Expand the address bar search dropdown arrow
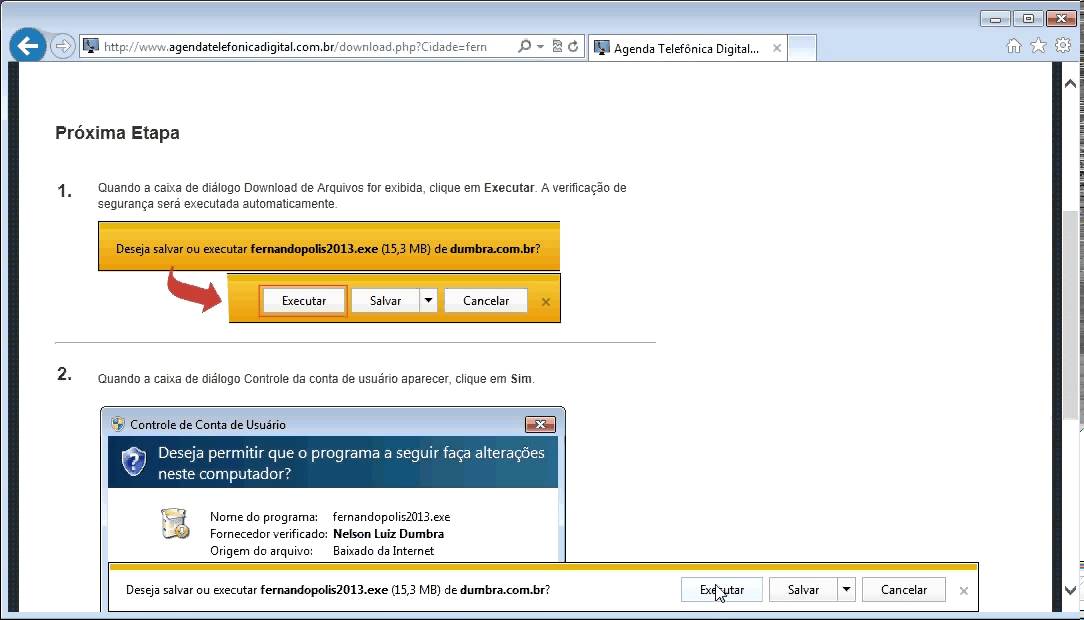Image resolution: width=1084 pixels, height=620 pixels. [x=541, y=47]
